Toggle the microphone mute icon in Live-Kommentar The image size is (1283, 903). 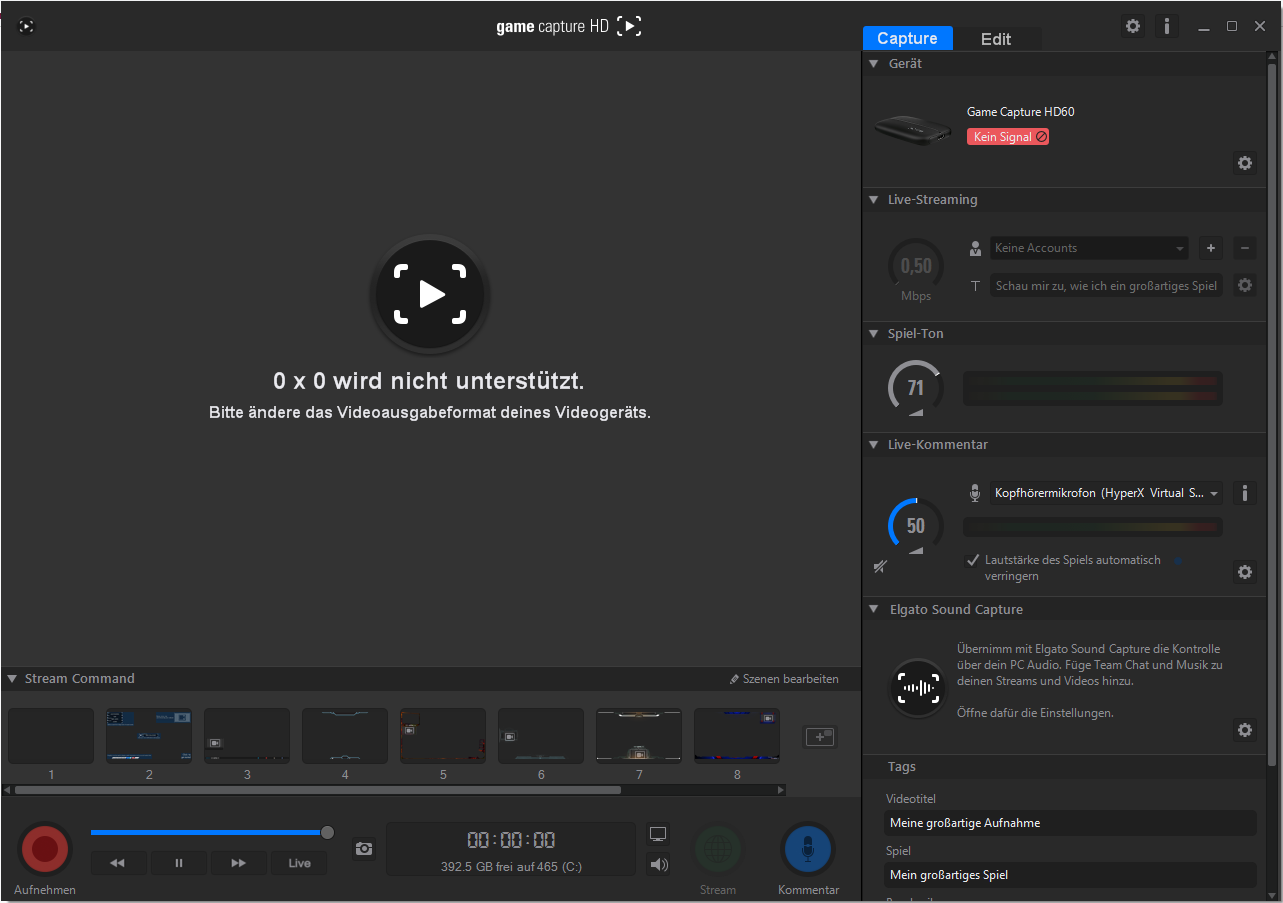click(x=880, y=567)
